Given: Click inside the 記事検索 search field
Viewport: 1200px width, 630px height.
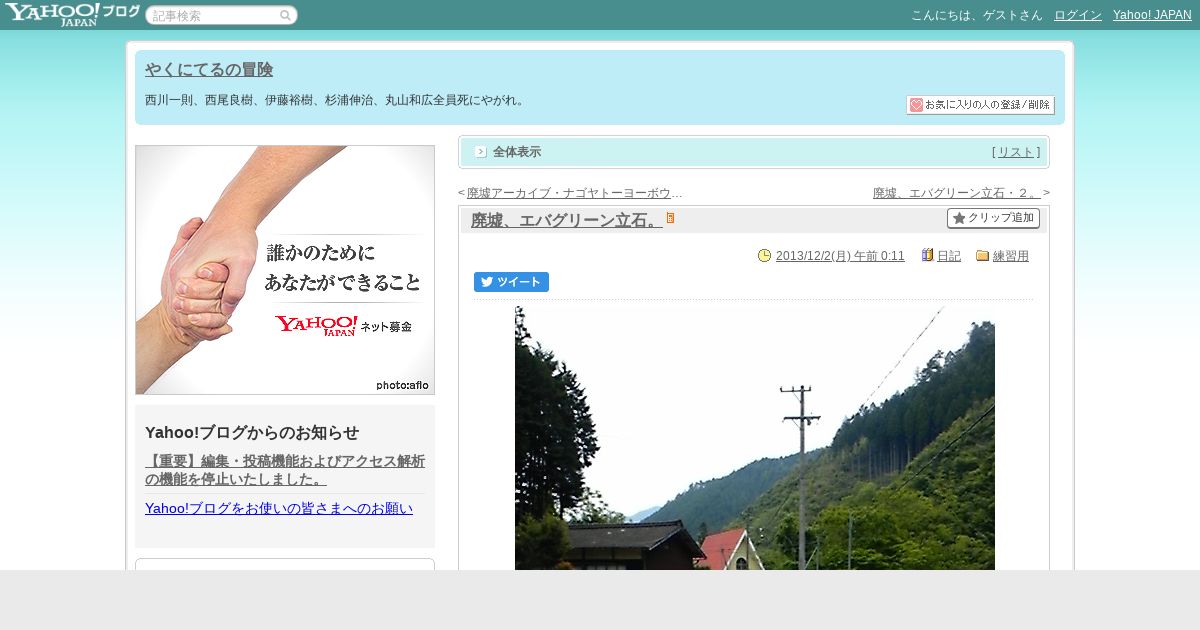Looking at the screenshot, I should (214, 15).
